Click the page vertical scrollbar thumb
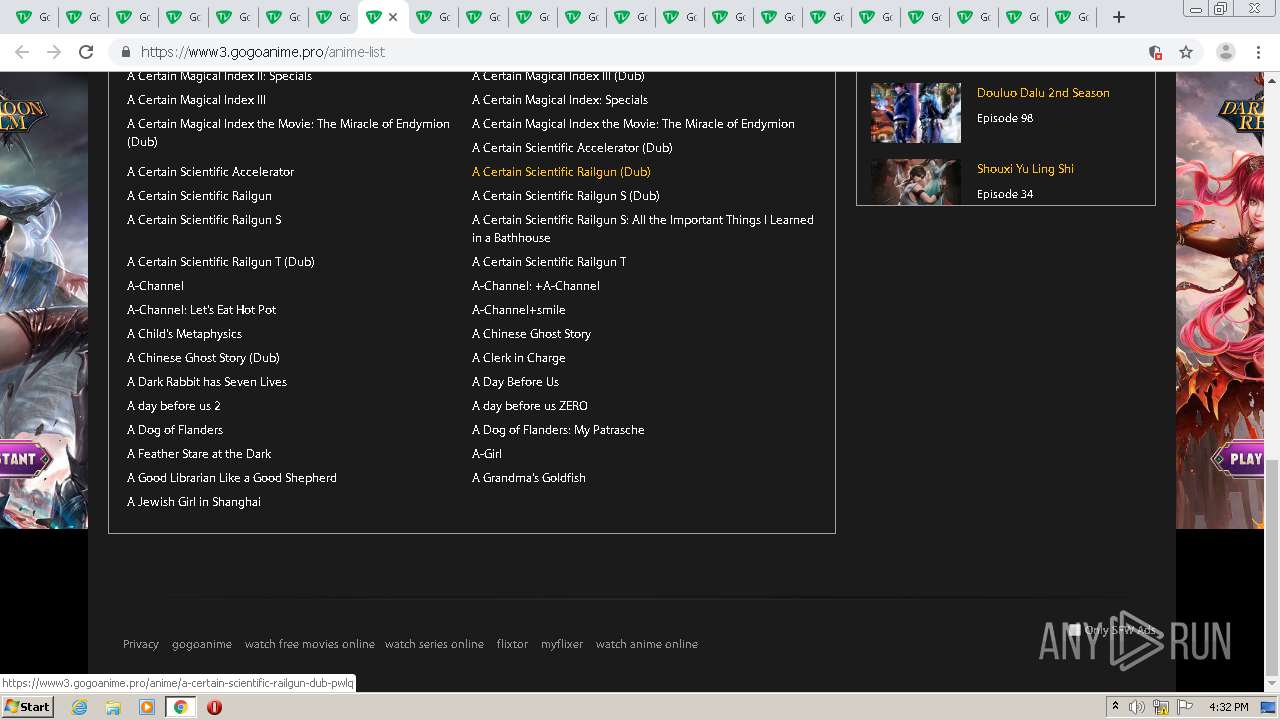This screenshot has width=1280, height=720. click(x=1272, y=566)
